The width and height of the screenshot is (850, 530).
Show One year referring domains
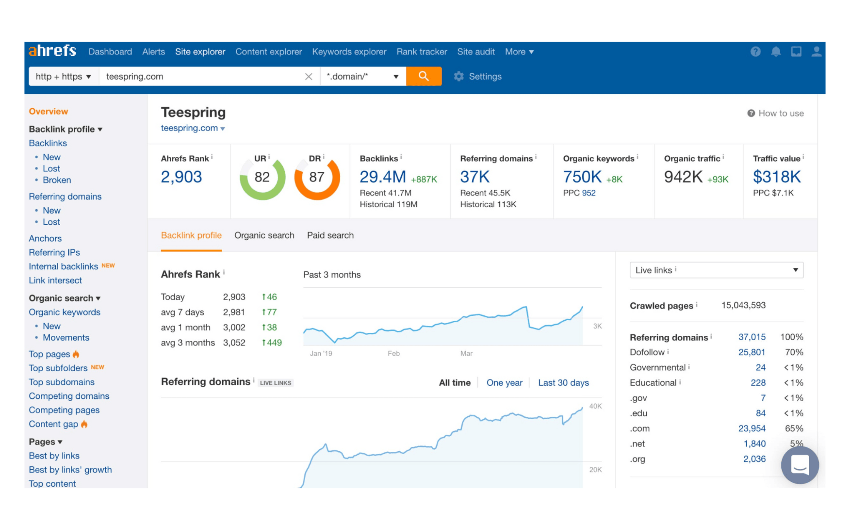(x=504, y=383)
